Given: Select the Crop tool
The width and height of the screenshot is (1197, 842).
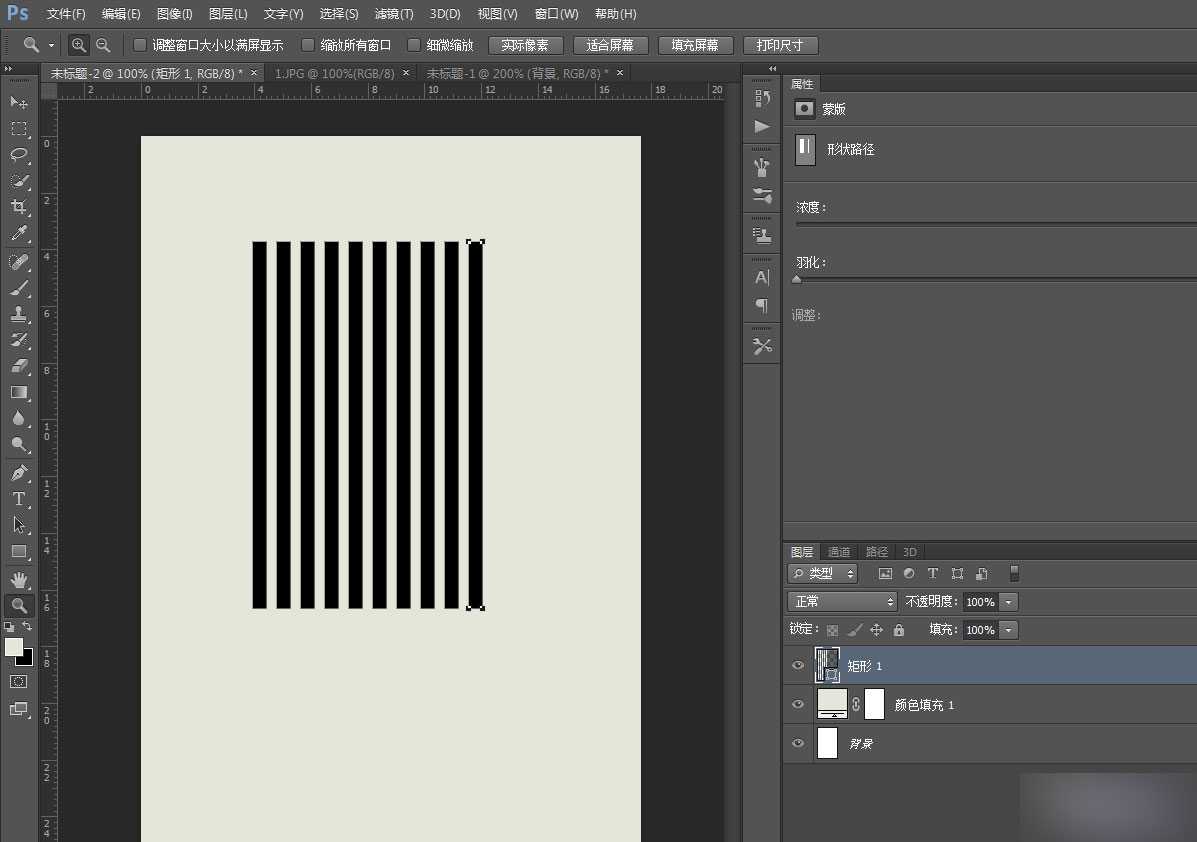Looking at the screenshot, I should click(19, 207).
